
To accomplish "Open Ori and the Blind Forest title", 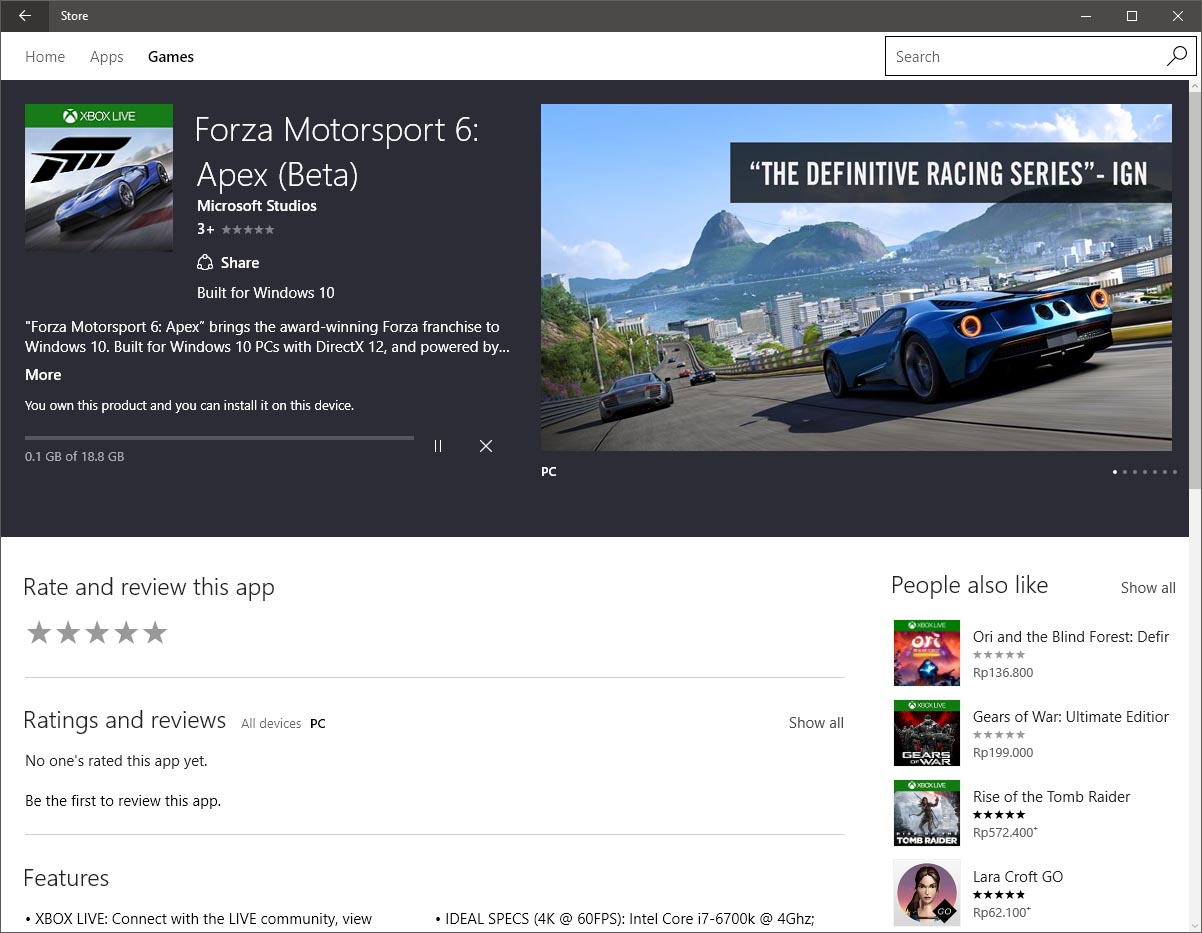I will [x=1071, y=637].
